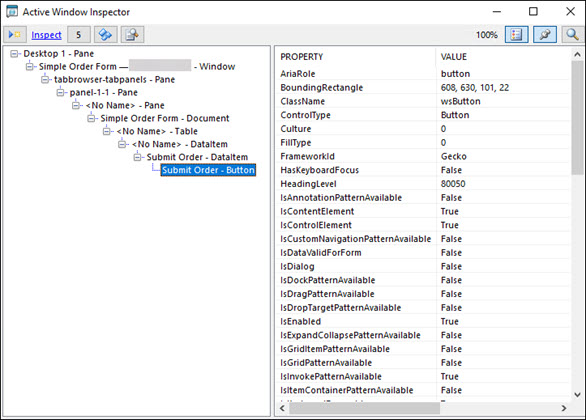The height and width of the screenshot is (420, 586).
Task: Click the ControlType property name
Action: click(x=305, y=115)
